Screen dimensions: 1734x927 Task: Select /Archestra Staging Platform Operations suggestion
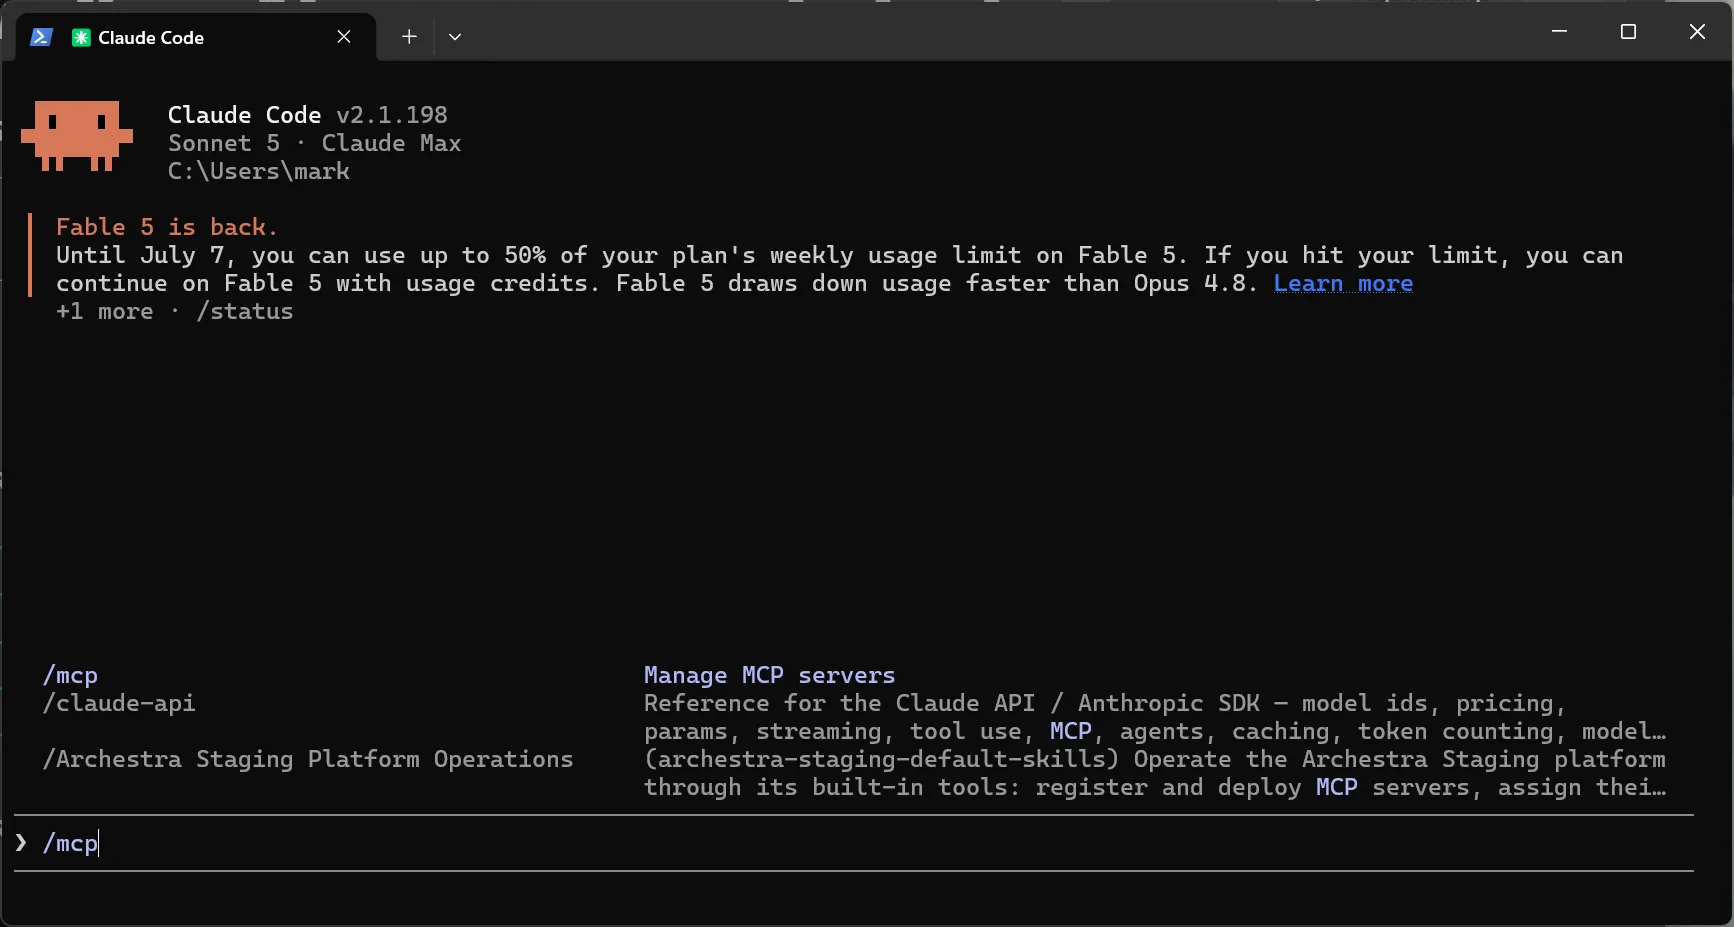coord(308,760)
